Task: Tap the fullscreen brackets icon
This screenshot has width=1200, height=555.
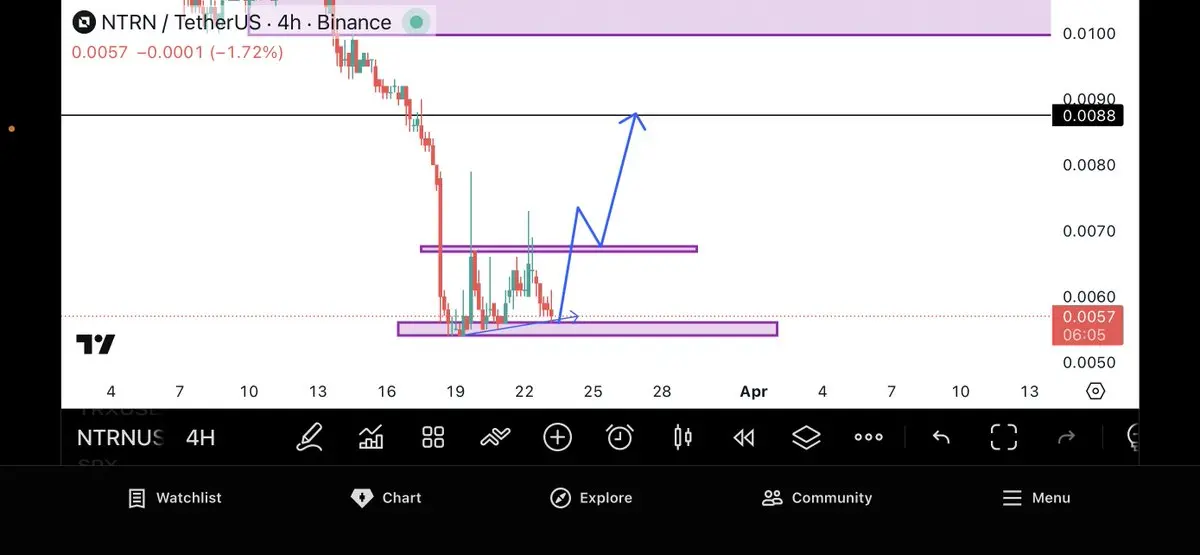Action: pos(1003,437)
